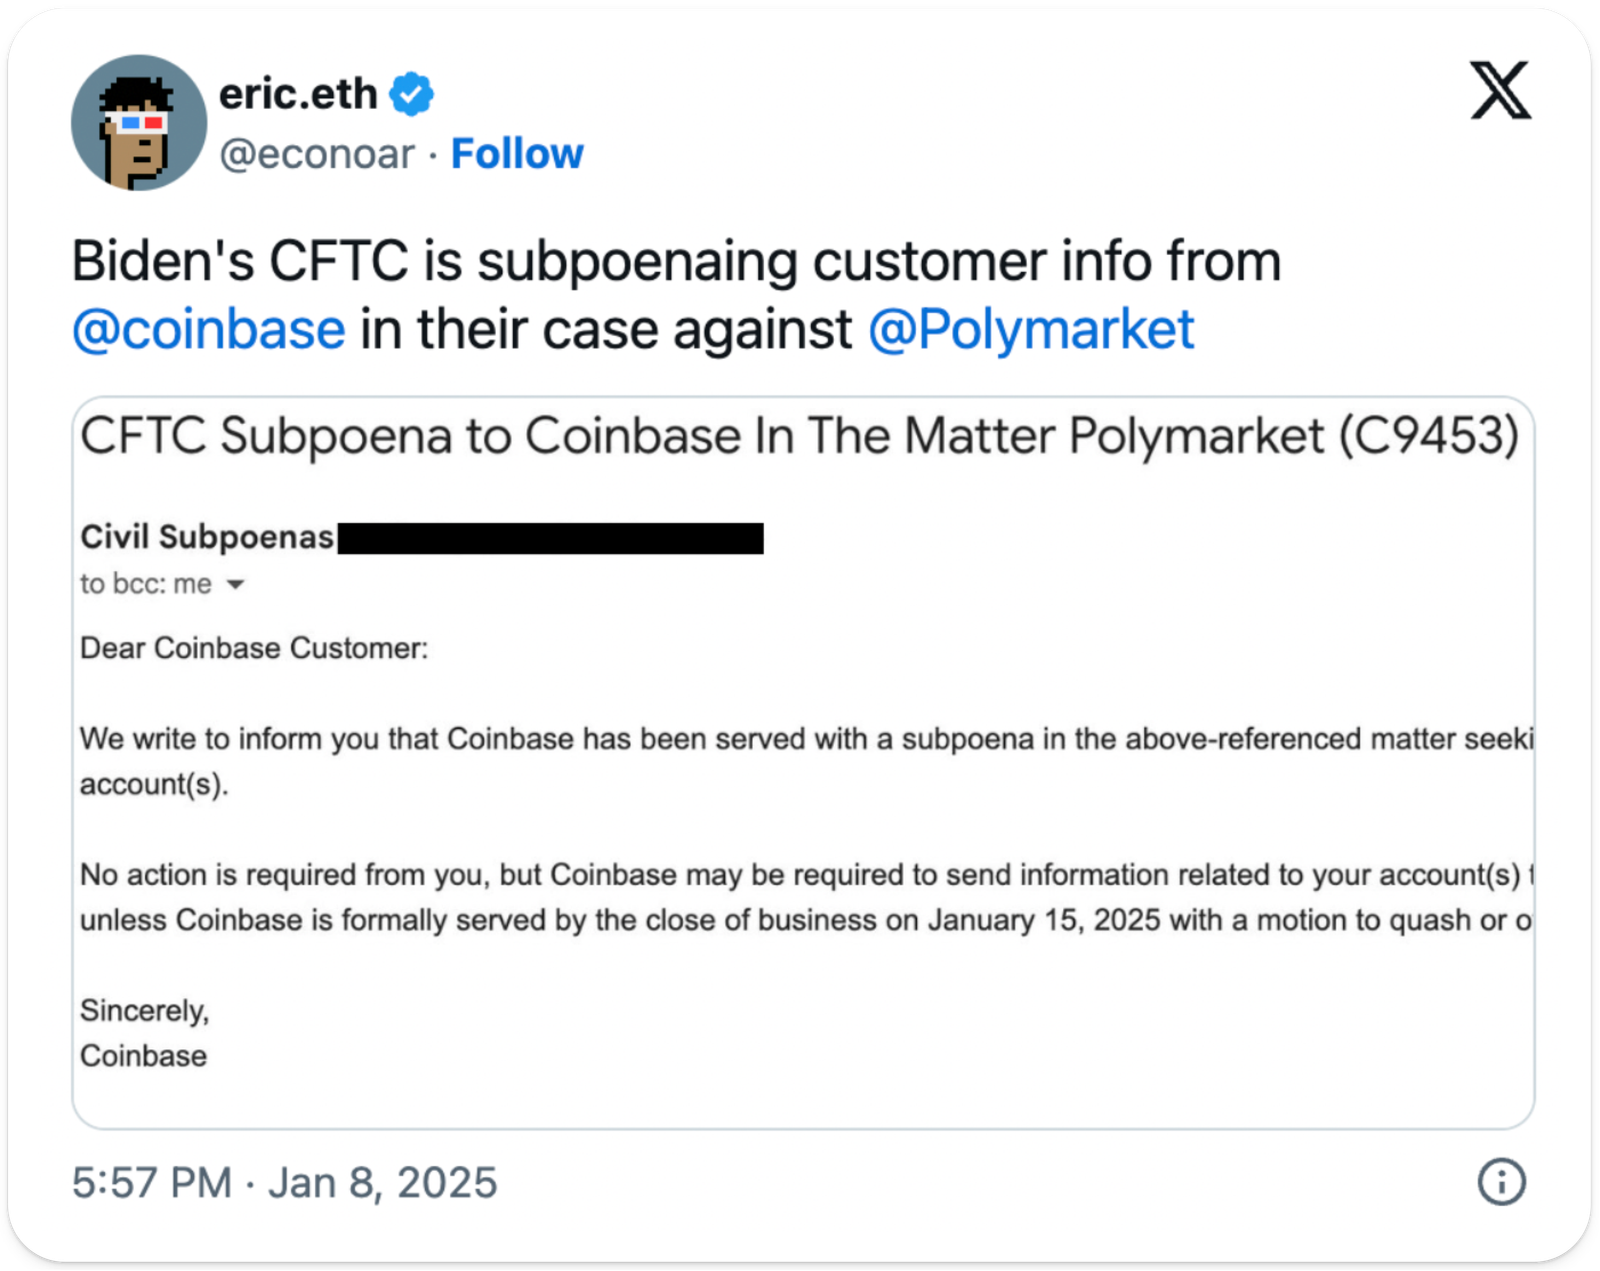1600x1271 pixels.
Task: Click the black redacted sender address bar
Action: [551, 538]
